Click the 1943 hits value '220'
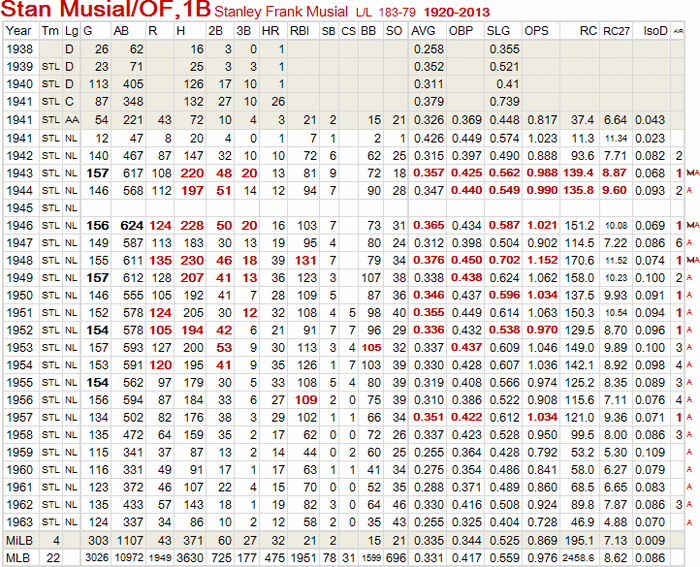 click(x=192, y=173)
